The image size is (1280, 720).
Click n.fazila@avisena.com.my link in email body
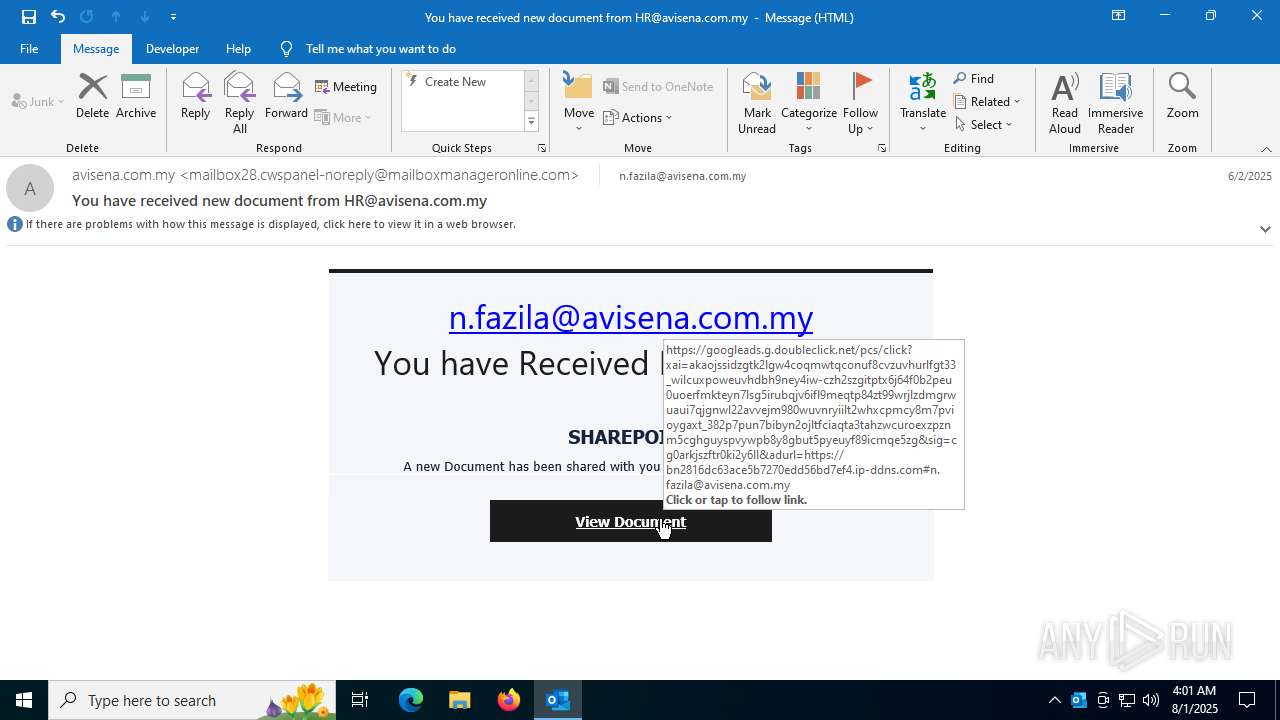(x=631, y=317)
